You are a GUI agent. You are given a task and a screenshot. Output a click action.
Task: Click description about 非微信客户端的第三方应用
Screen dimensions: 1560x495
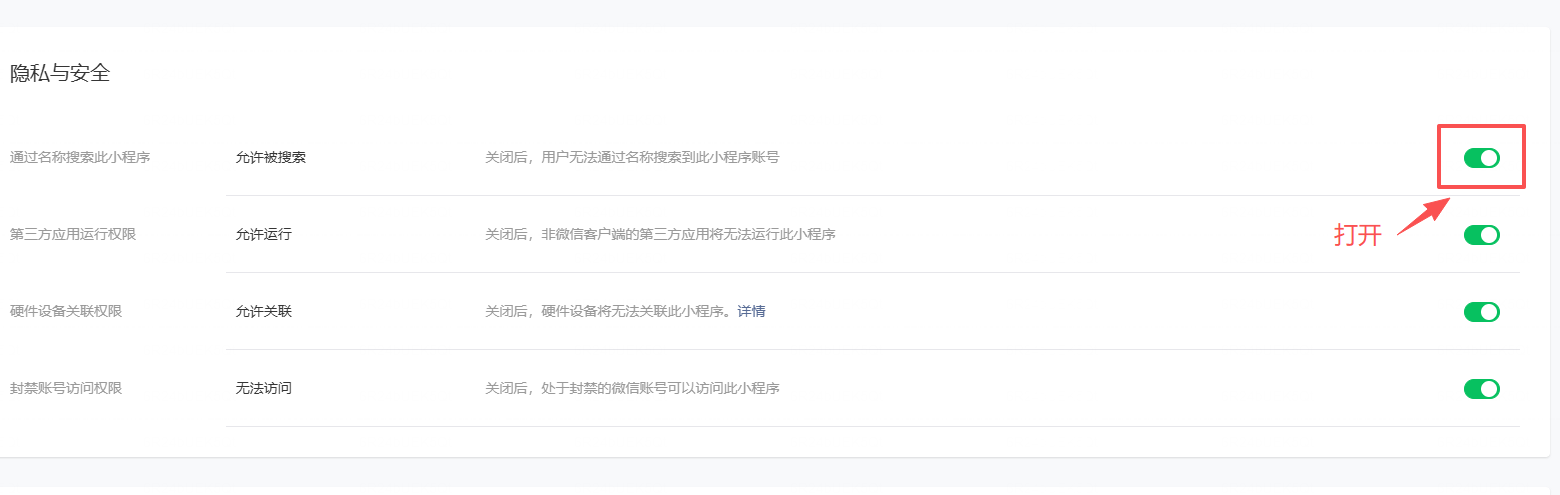point(660,234)
